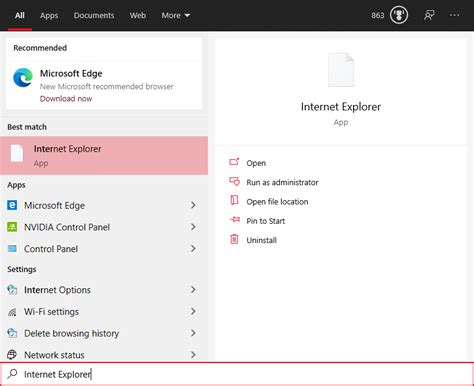Click the Microsoft Edge app label
The height and width of the screenshot is (386, 474).
54,206
